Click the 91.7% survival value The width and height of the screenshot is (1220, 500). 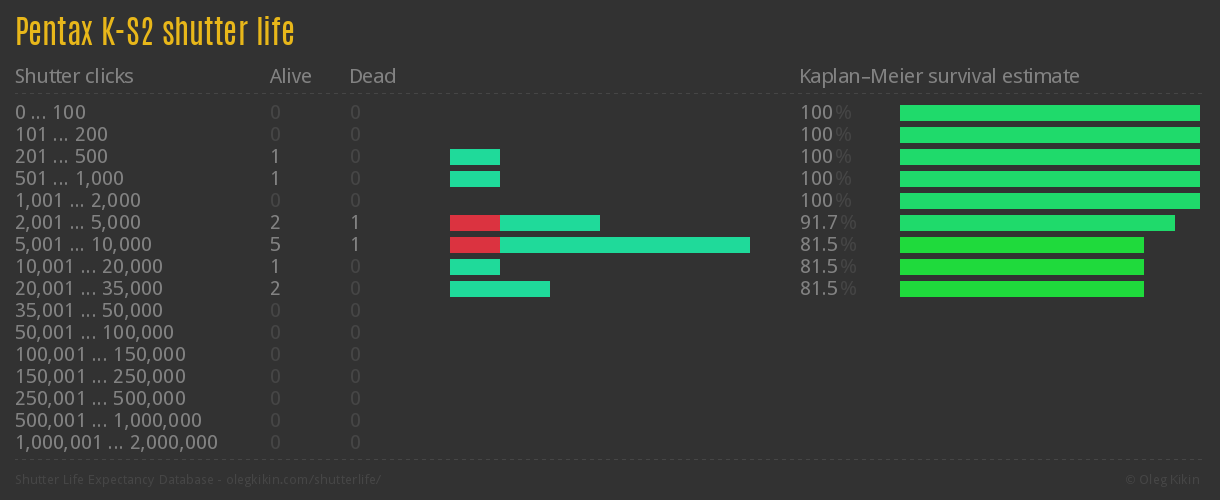[x=827, y=223]
